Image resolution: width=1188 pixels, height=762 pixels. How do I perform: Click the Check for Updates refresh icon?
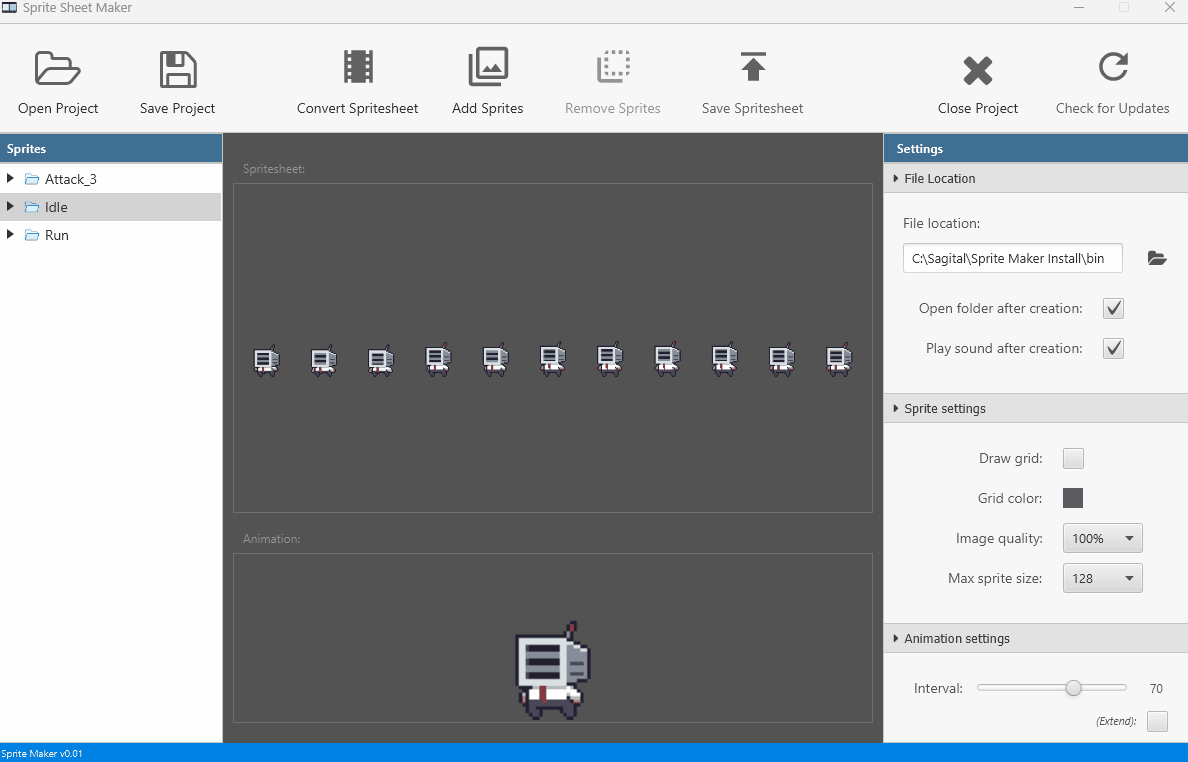[x=1113, y=67]
